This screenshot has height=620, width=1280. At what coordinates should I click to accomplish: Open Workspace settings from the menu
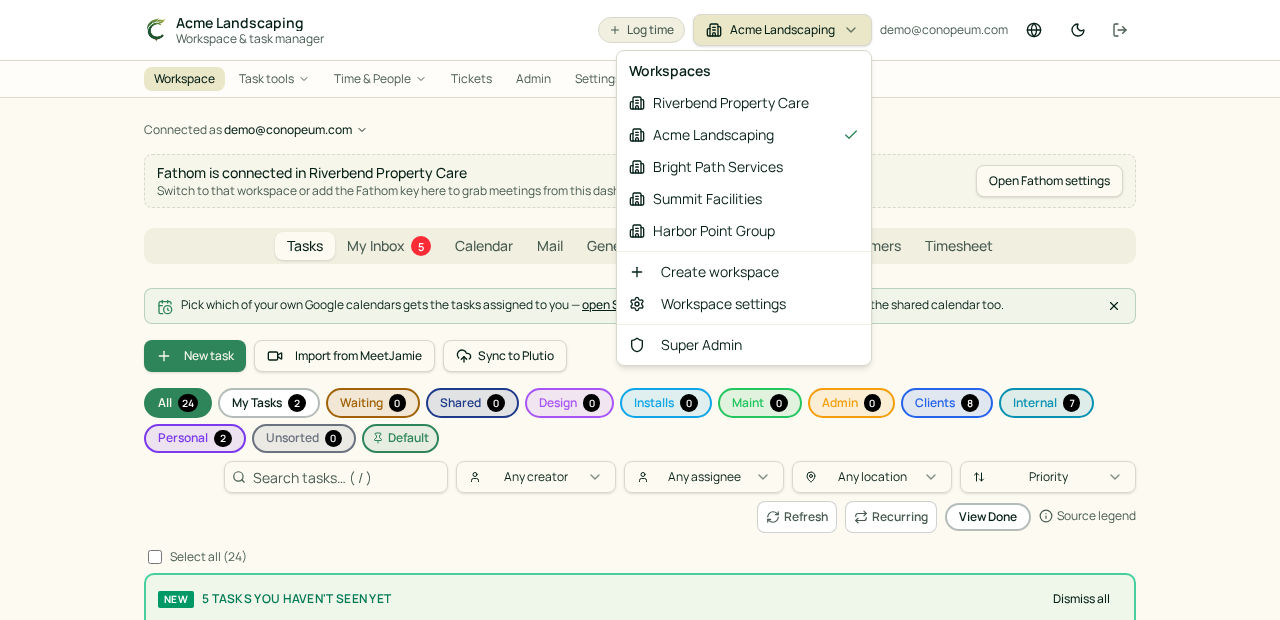(x=744, y=304)
